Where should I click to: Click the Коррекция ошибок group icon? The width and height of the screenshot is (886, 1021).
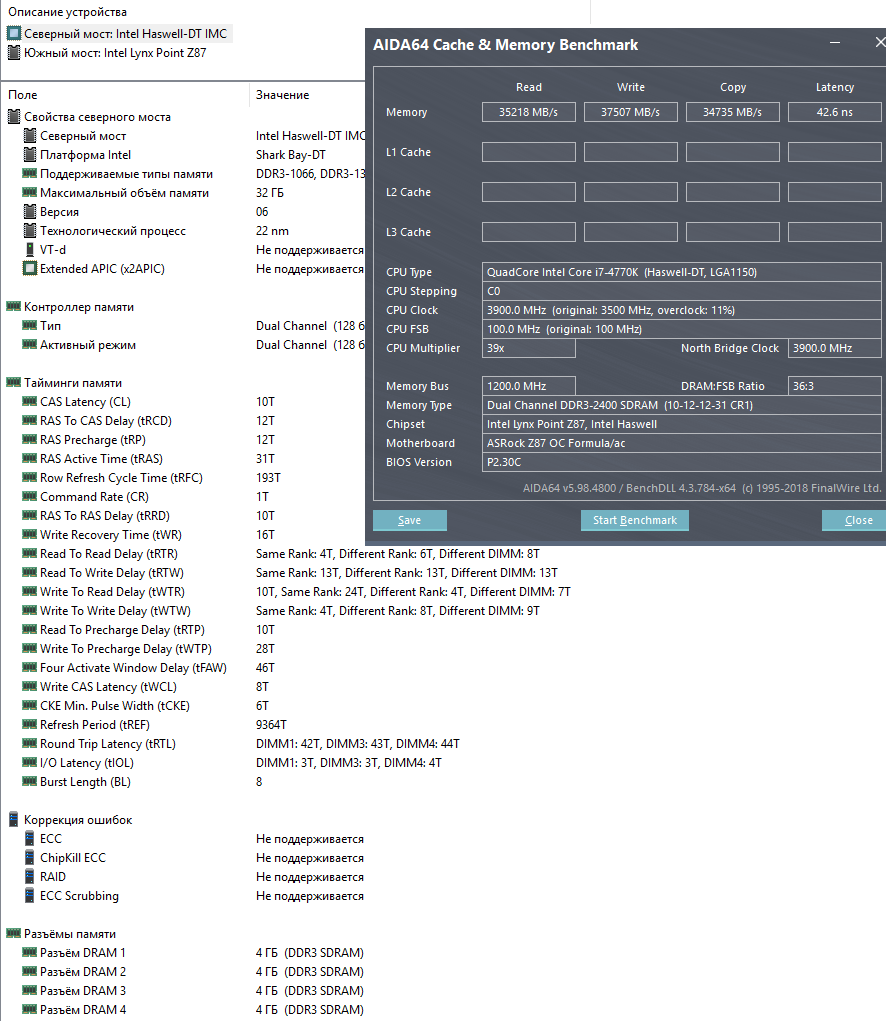point(14,820)
